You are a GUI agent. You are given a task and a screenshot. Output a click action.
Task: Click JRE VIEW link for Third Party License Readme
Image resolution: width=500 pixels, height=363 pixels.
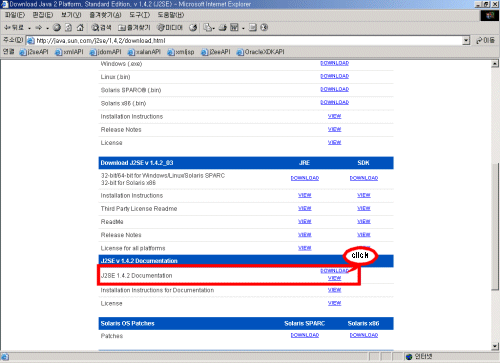point(305,209)
